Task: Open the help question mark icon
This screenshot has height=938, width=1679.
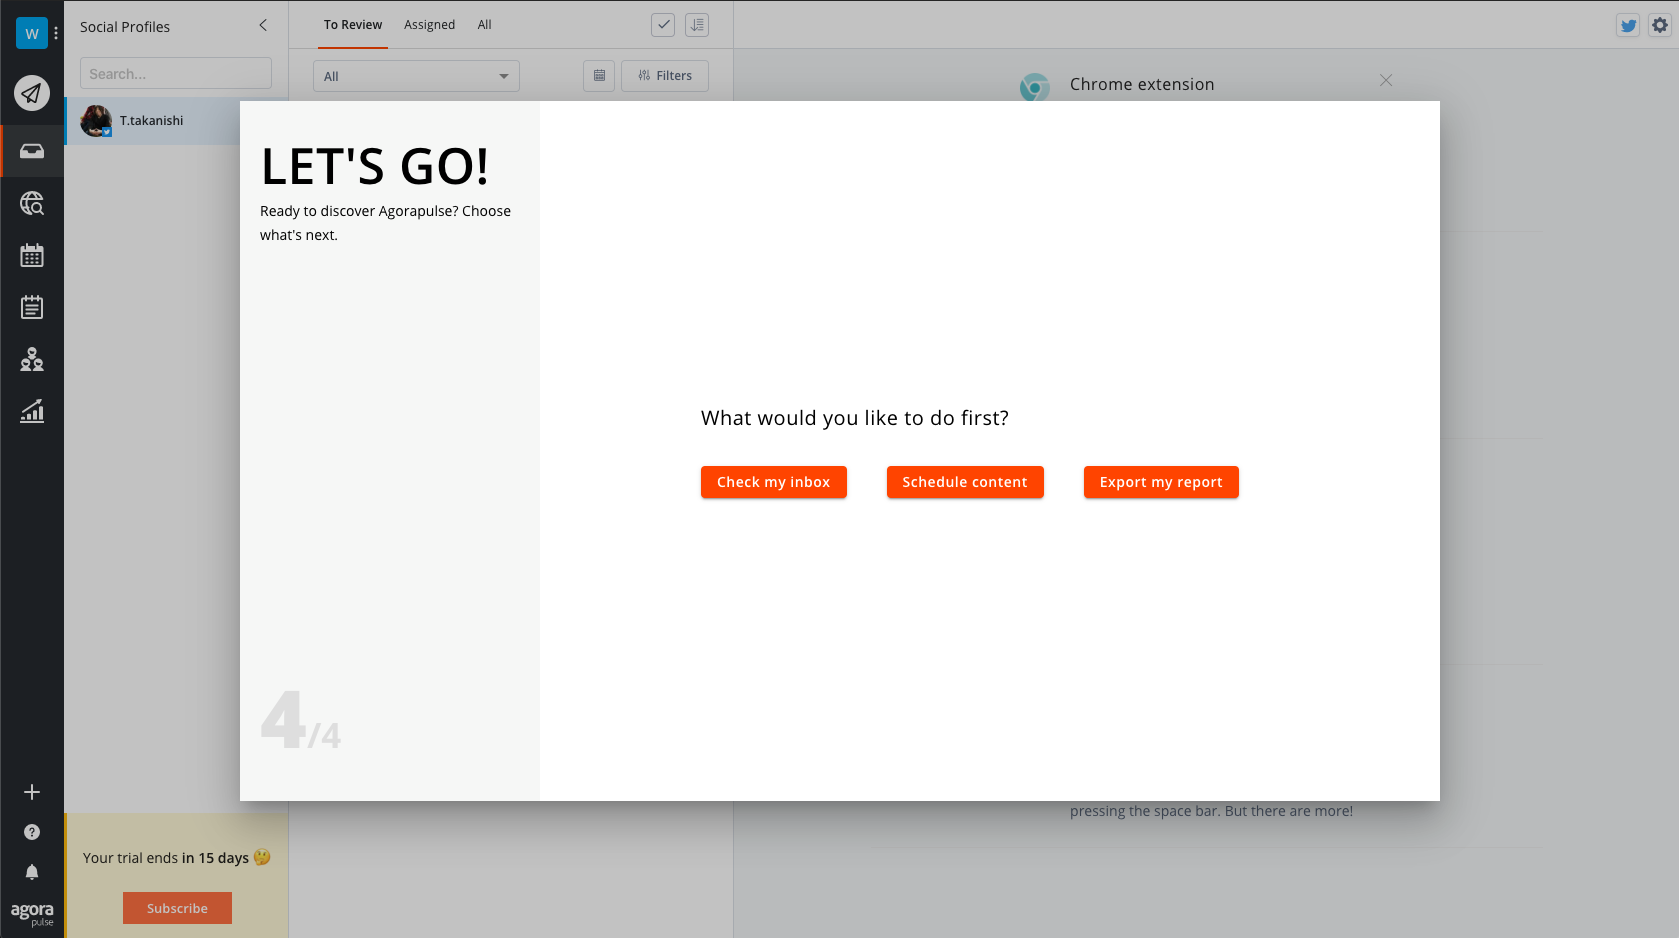Action: [x=32, y=832]
